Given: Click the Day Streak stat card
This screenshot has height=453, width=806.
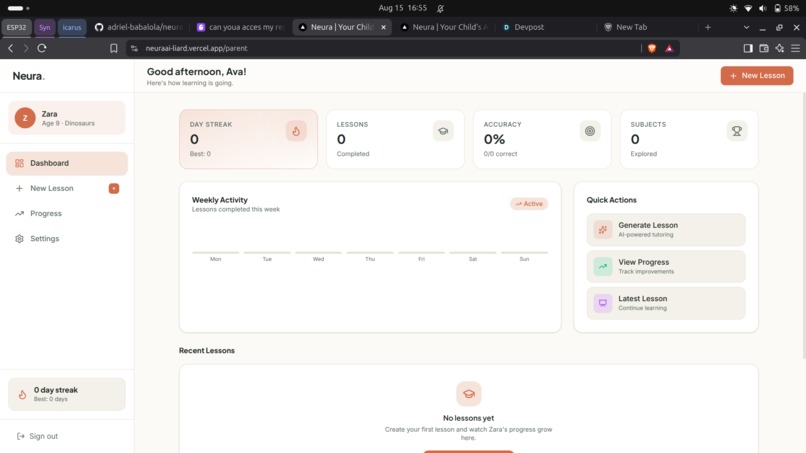Looking at the screenshot, I should (248, 139).
